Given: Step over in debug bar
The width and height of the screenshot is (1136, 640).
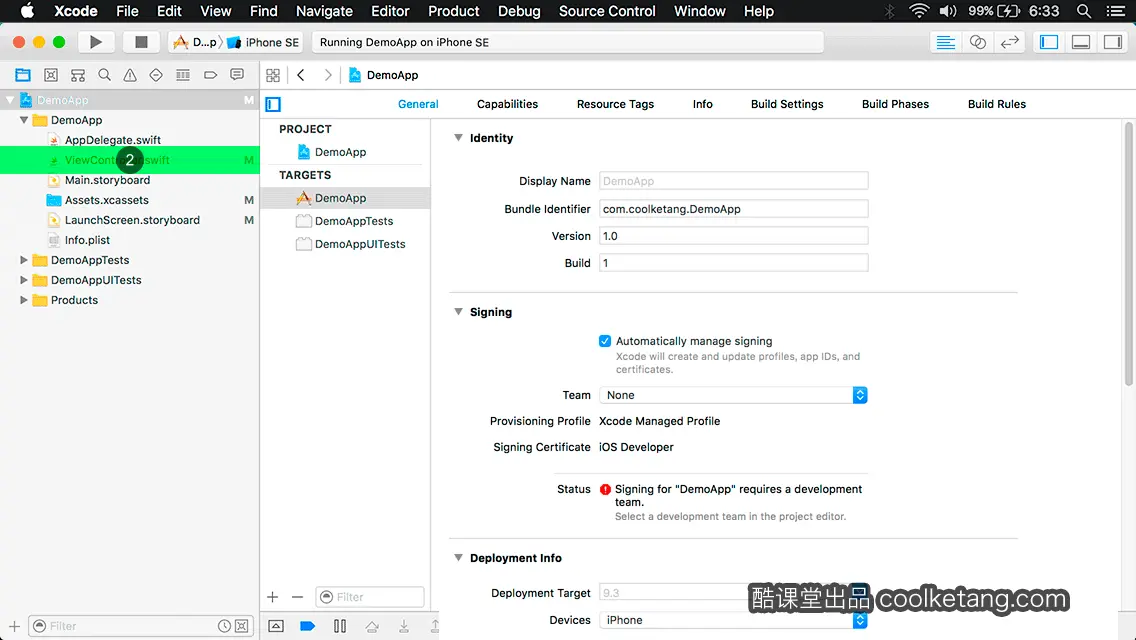Looking at the screenshot, I should (372, 626).
